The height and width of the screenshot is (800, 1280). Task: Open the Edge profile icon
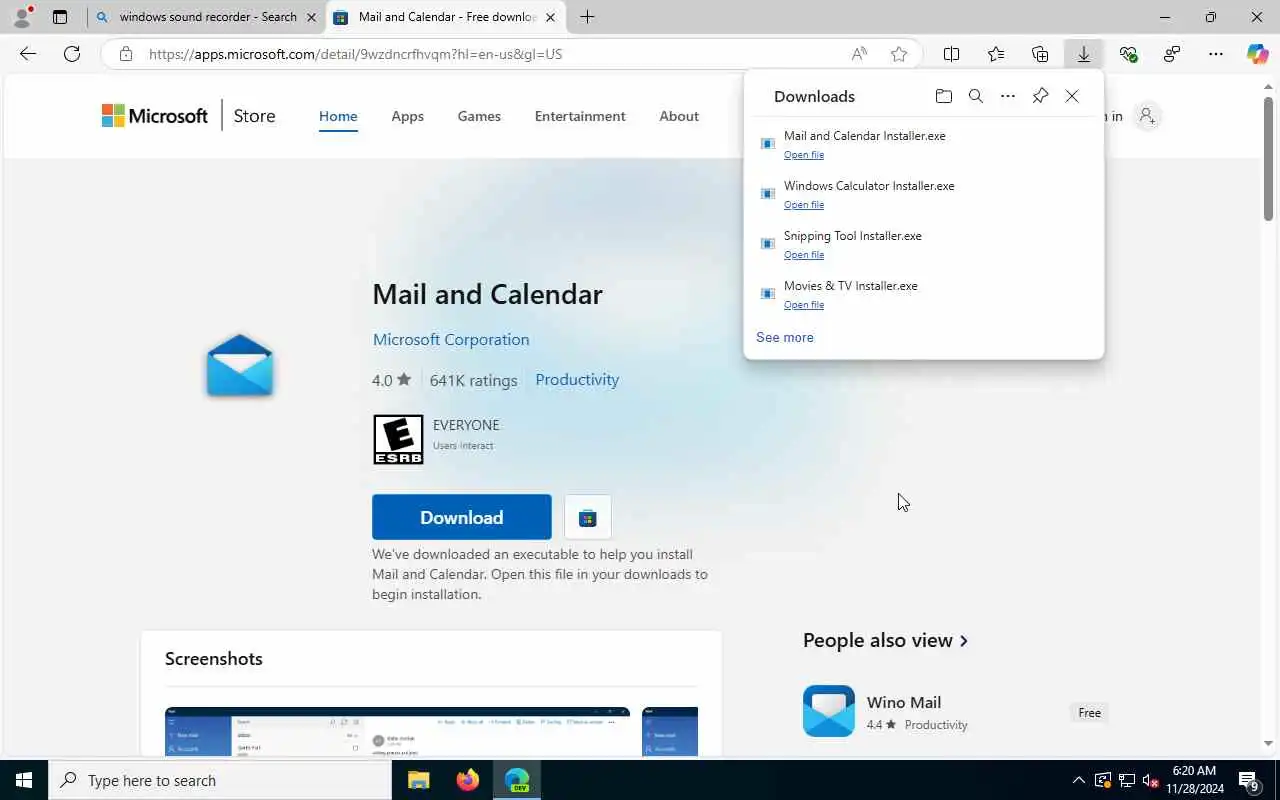click(x=21, y=17)
